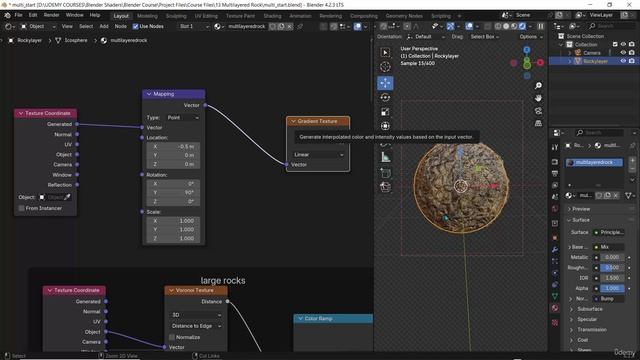Toggle the camera view gizmo
Viewport: 640px width, 360px height.
[x=538, y=111]
